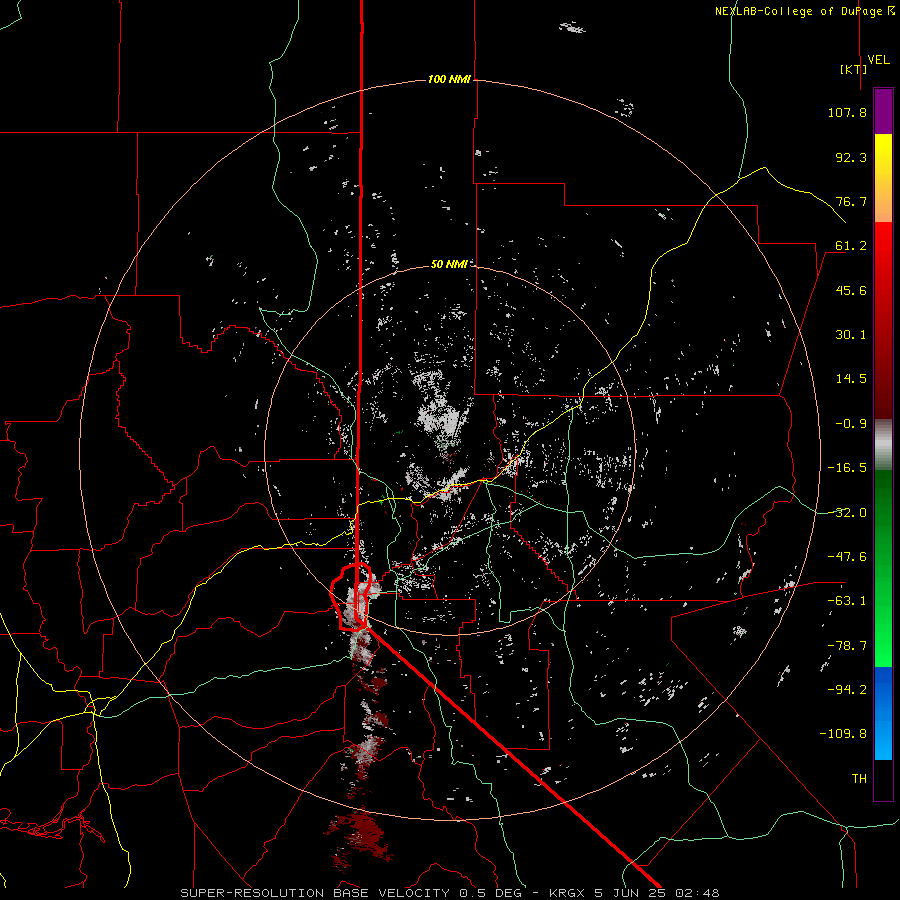Click the gray near-zero color bar segment
This screenshot has height=900, width=900.
click(x=883, y=445)
